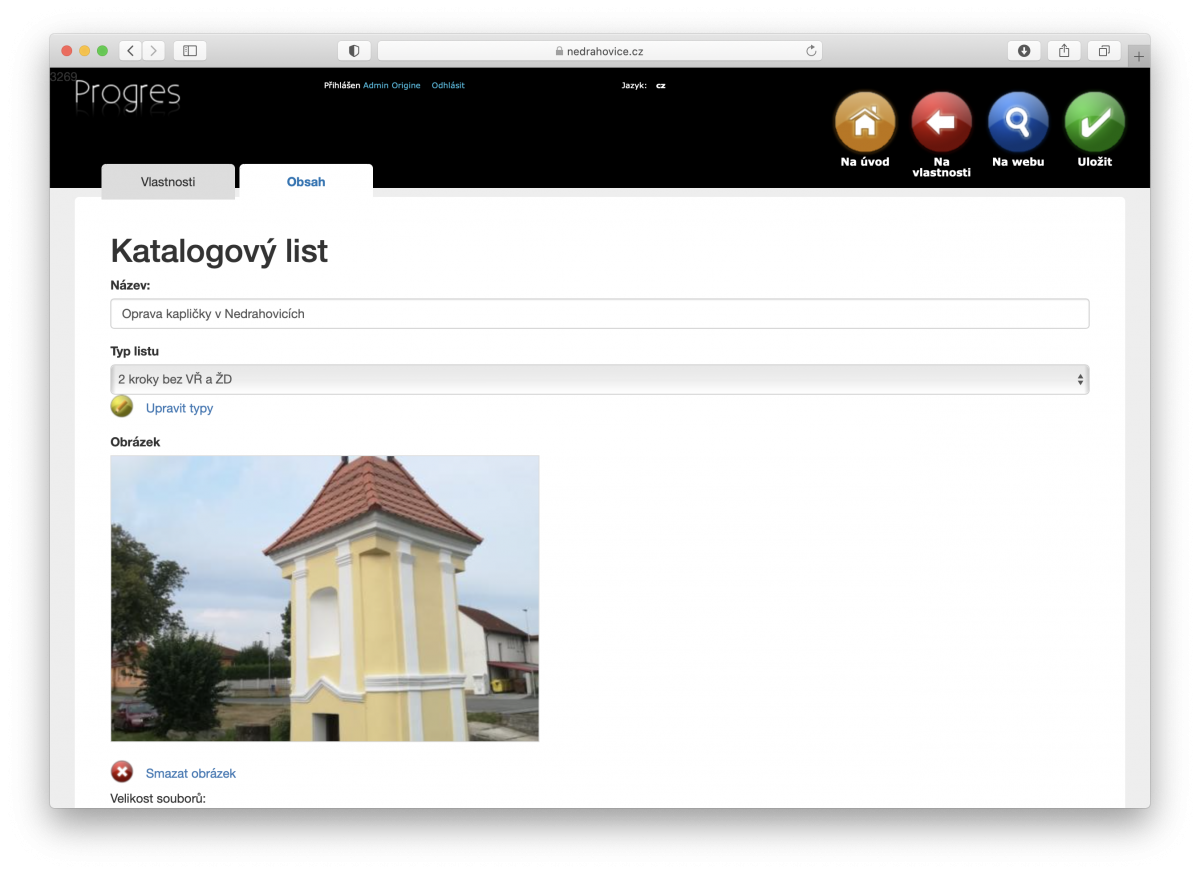Open Upravit typy link
1200x874 pixels.
(x=180, y=408)
